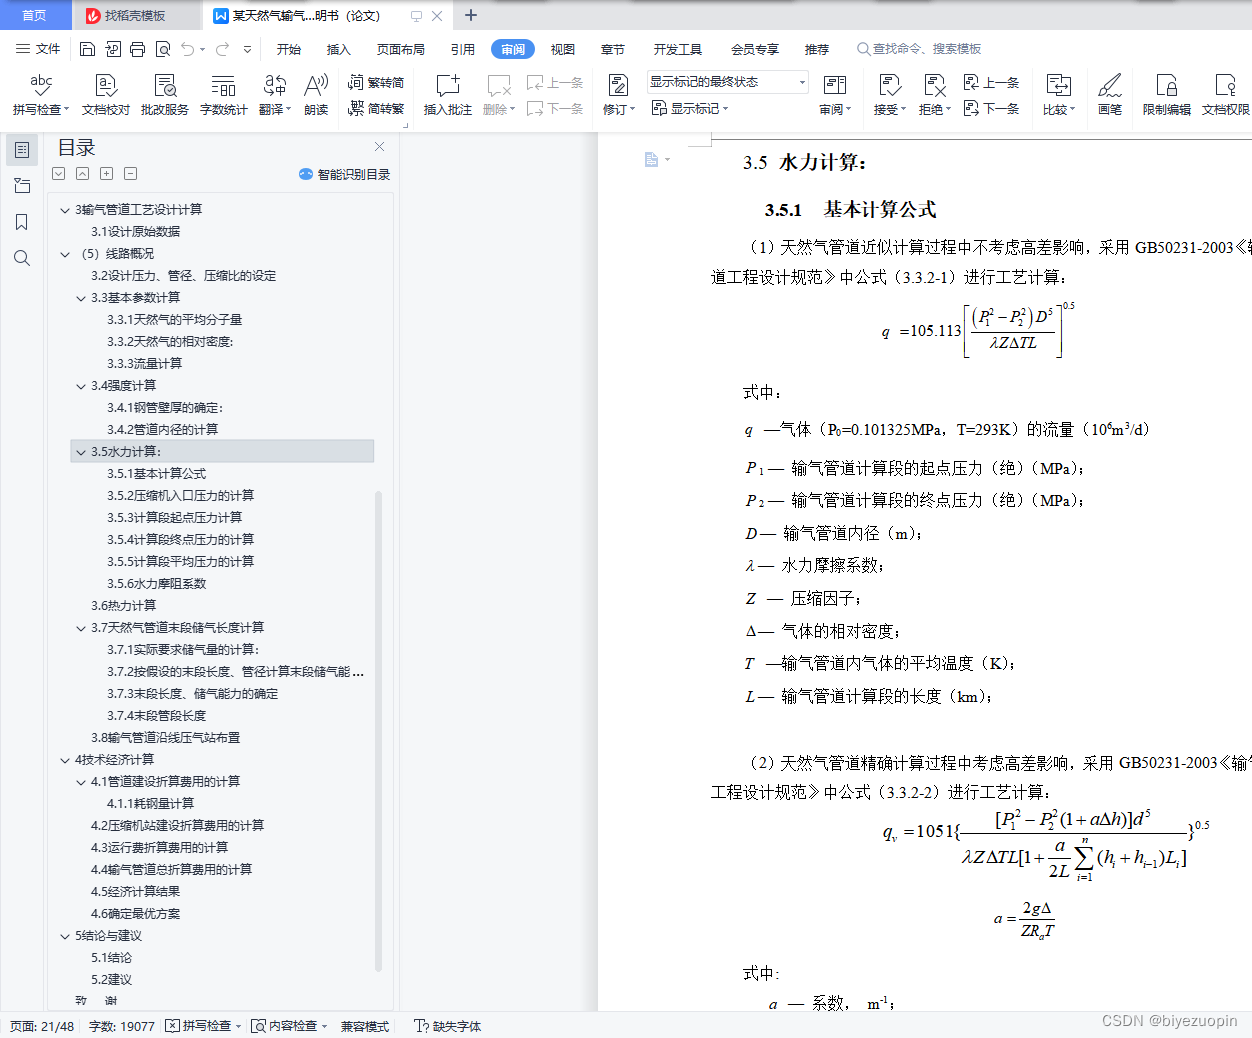Click the search commands box (查找命令)
Screen dimensions: 1252x1038
pyautogui.click(x=919, y=49)
